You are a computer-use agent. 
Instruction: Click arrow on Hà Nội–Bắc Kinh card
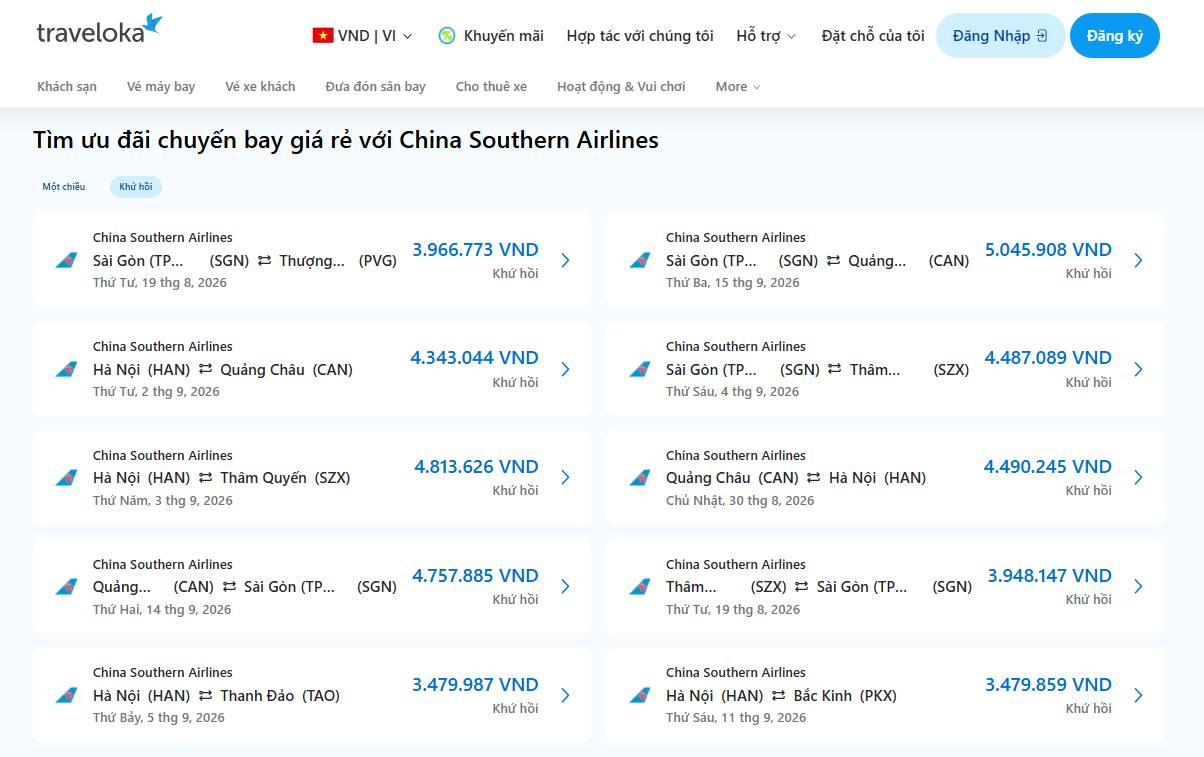click(1138, 695)
